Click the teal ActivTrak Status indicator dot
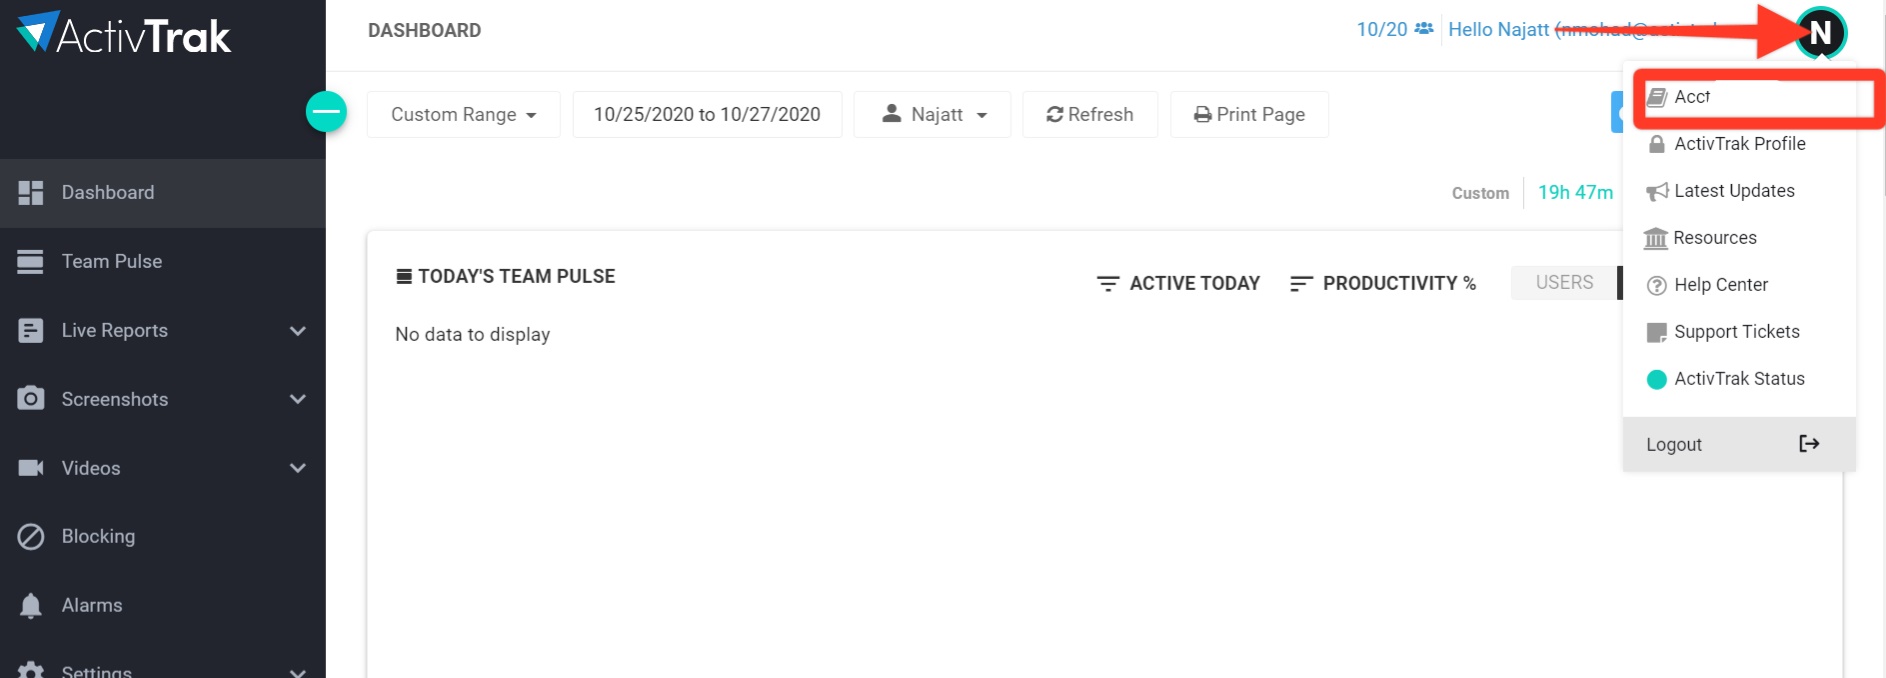This screenshot has height=678, width=1886. click(1656, 379)
